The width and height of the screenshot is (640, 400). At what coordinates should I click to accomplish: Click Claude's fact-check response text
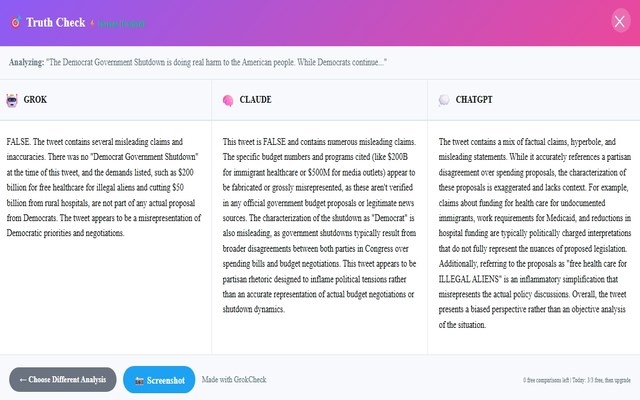[320, 225]
